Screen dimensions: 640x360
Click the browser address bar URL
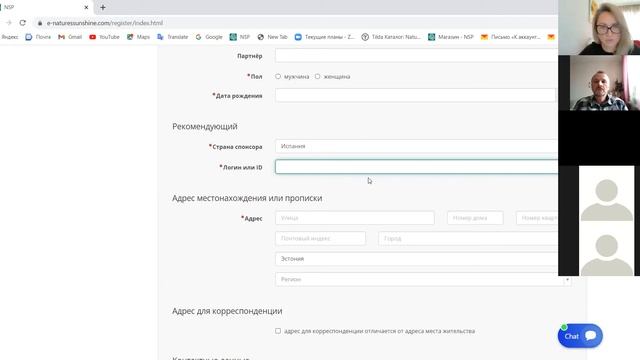[104, 23]
